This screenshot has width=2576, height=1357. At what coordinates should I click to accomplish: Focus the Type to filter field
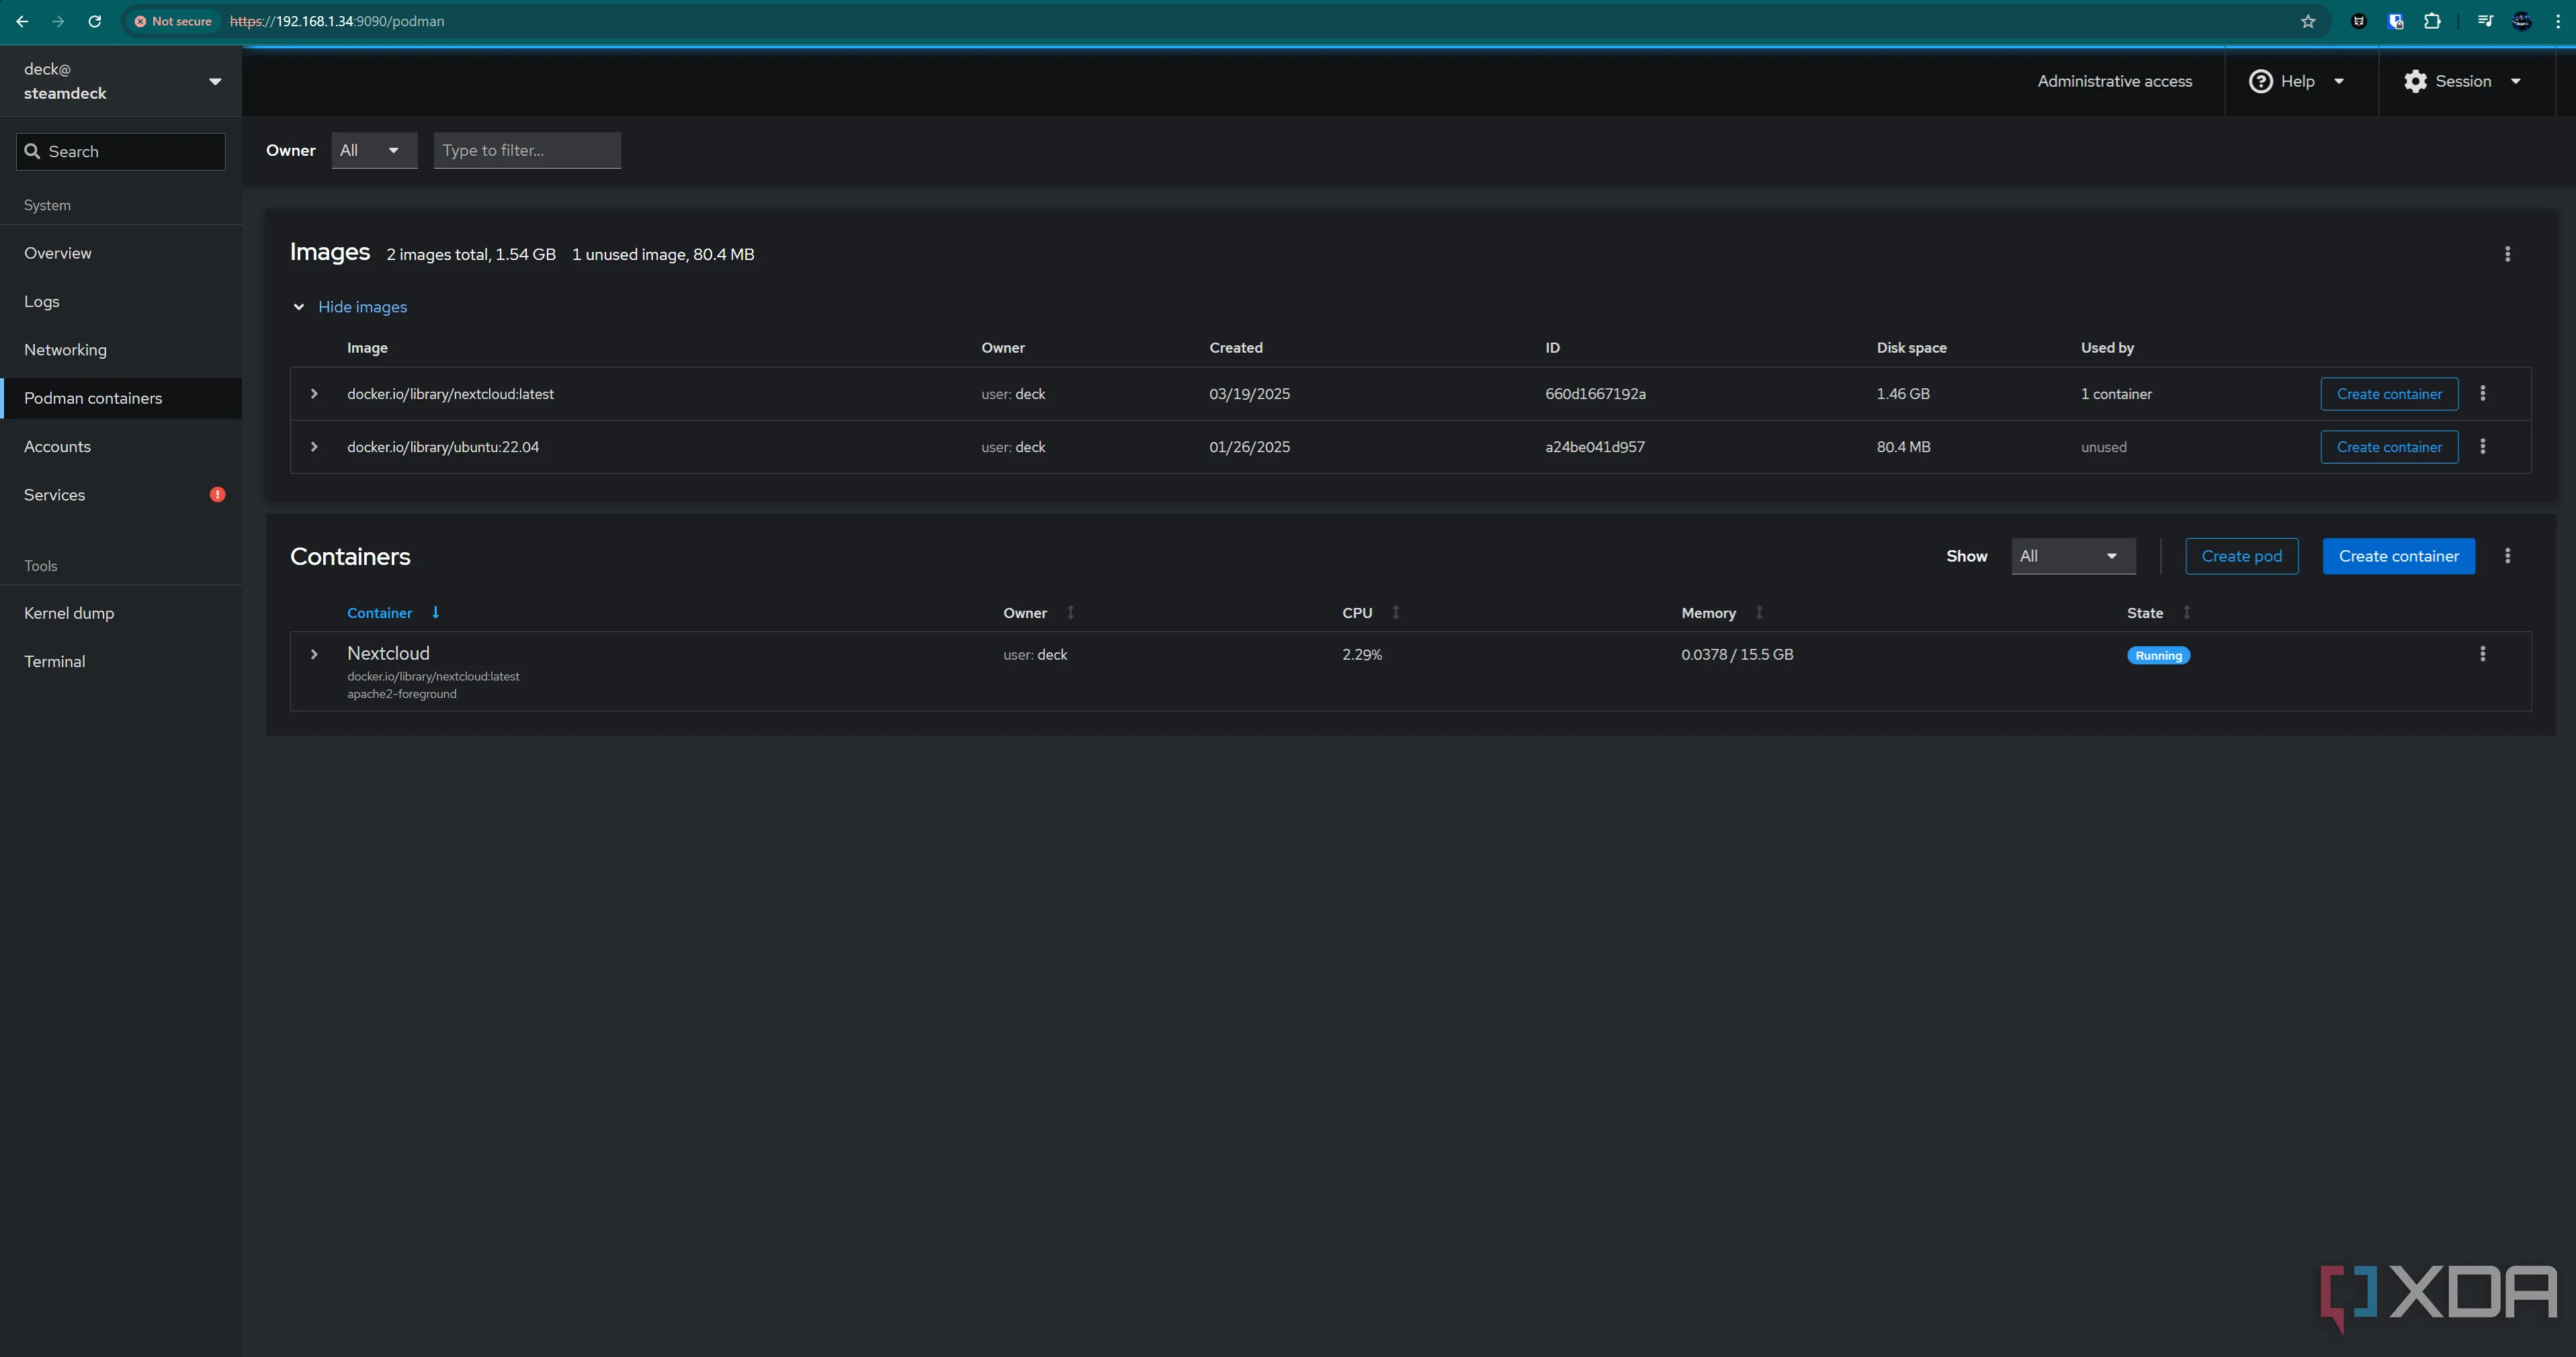click(x=527, y=150)
